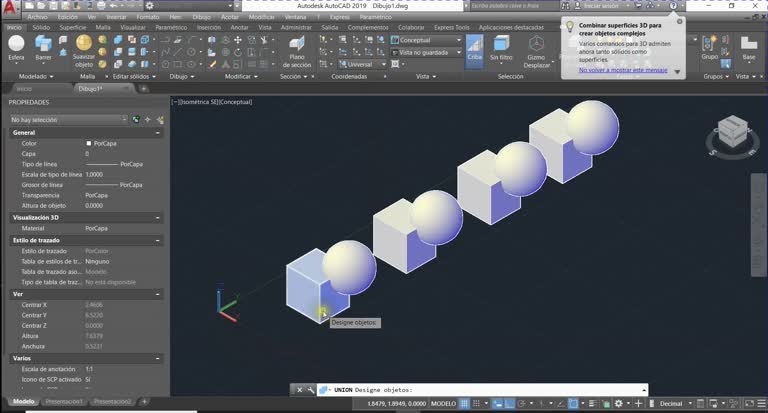This screenshot has width=768, height=413.
Task: Select the Barrer sweep tool
Action: (x=43, y=48)
